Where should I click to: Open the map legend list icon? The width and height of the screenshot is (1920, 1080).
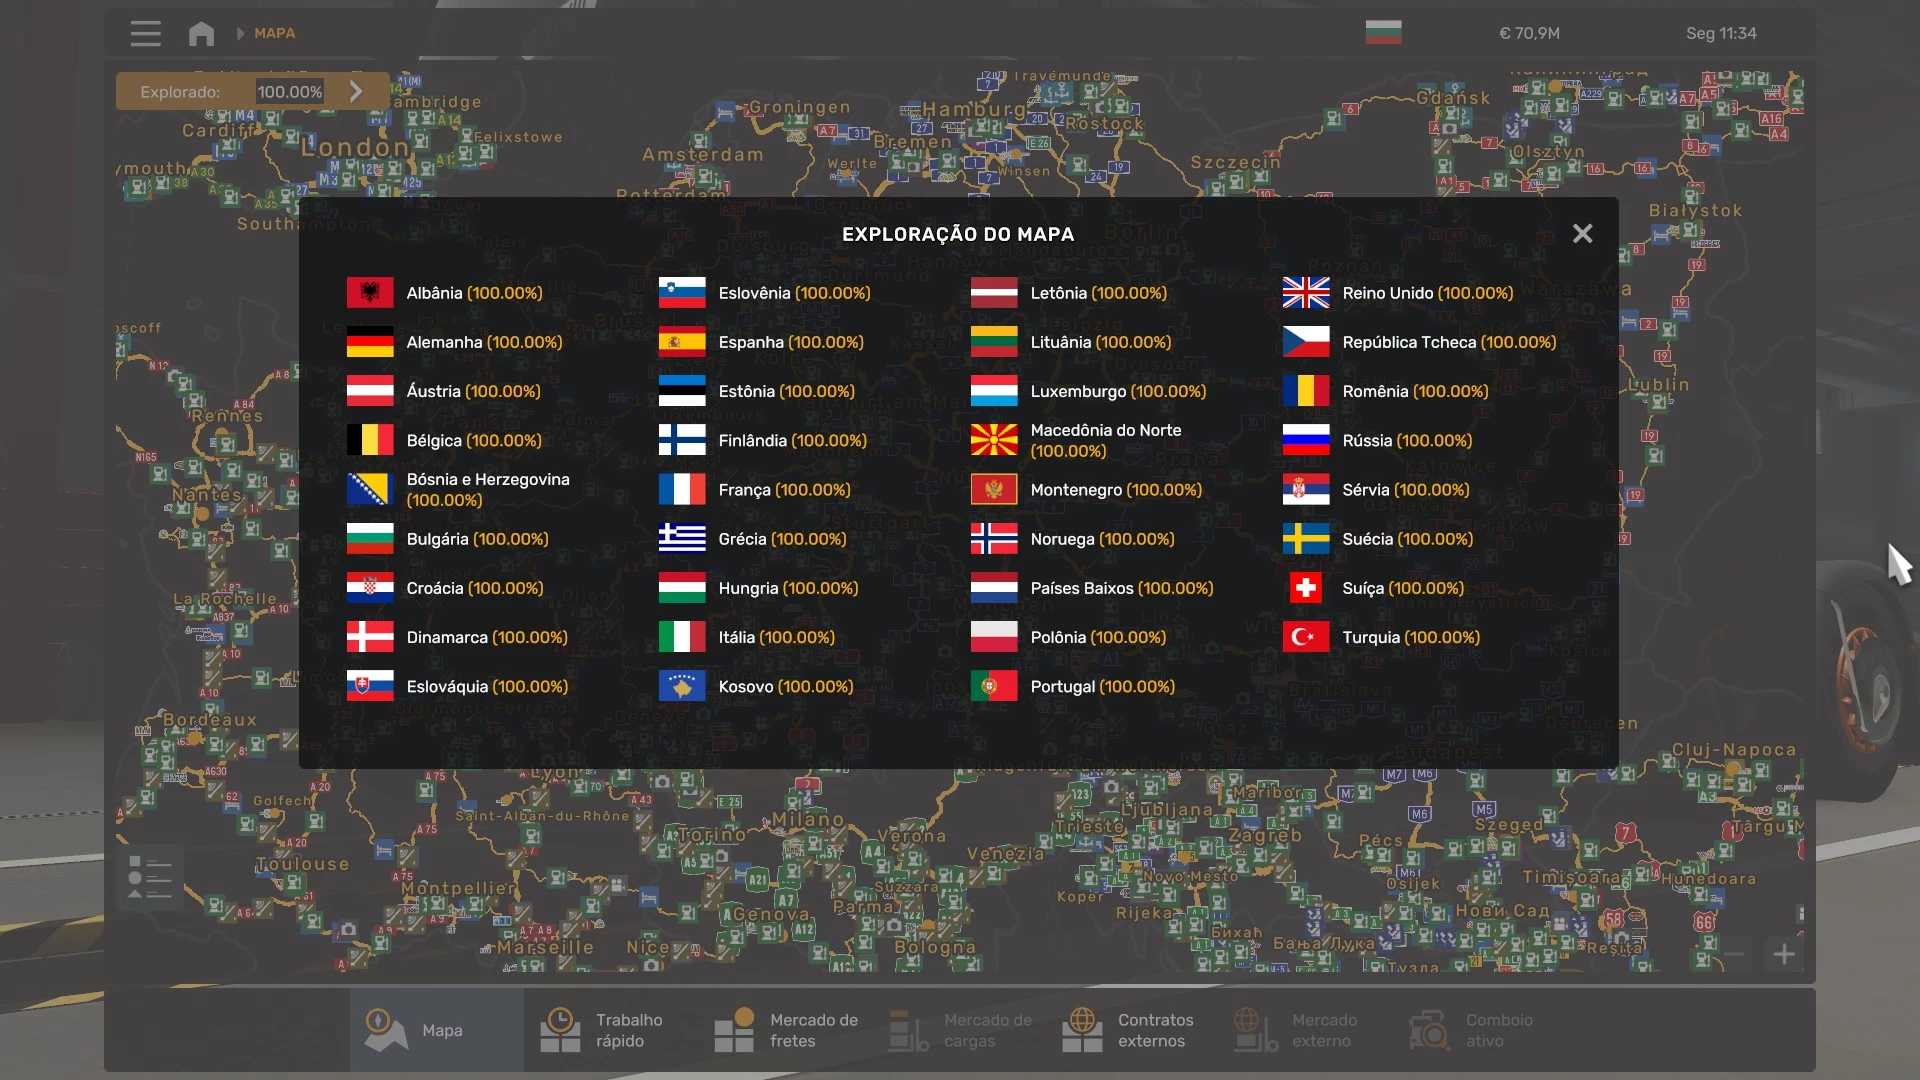click(150, 877)
